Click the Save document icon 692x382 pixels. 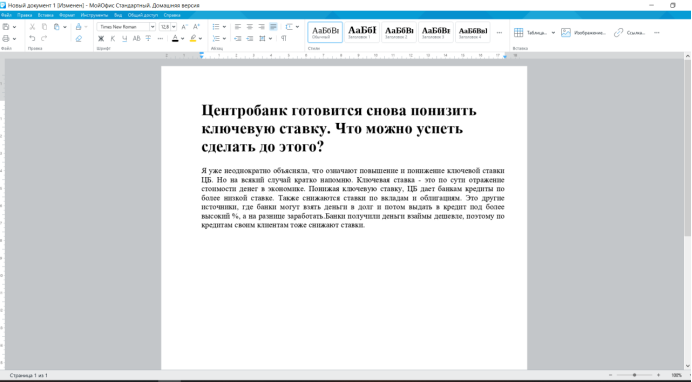(x=6, y=27)
